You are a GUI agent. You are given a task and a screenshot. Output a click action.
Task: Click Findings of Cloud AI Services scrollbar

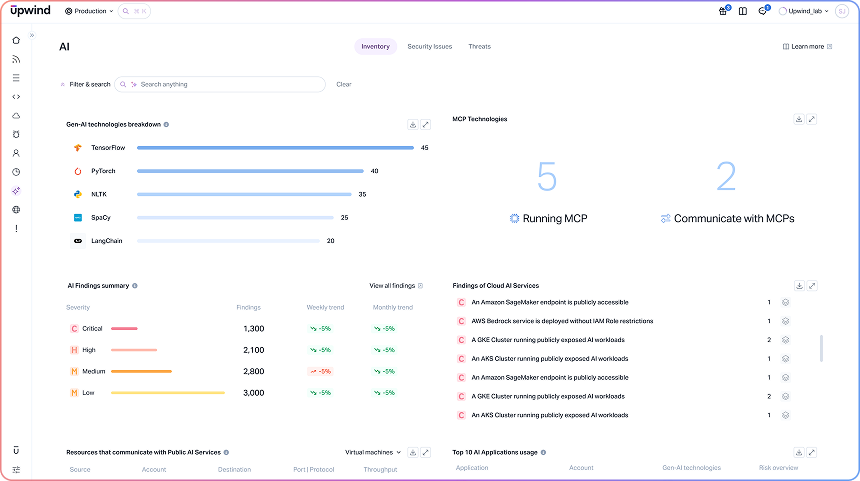(x=821, y=348)
